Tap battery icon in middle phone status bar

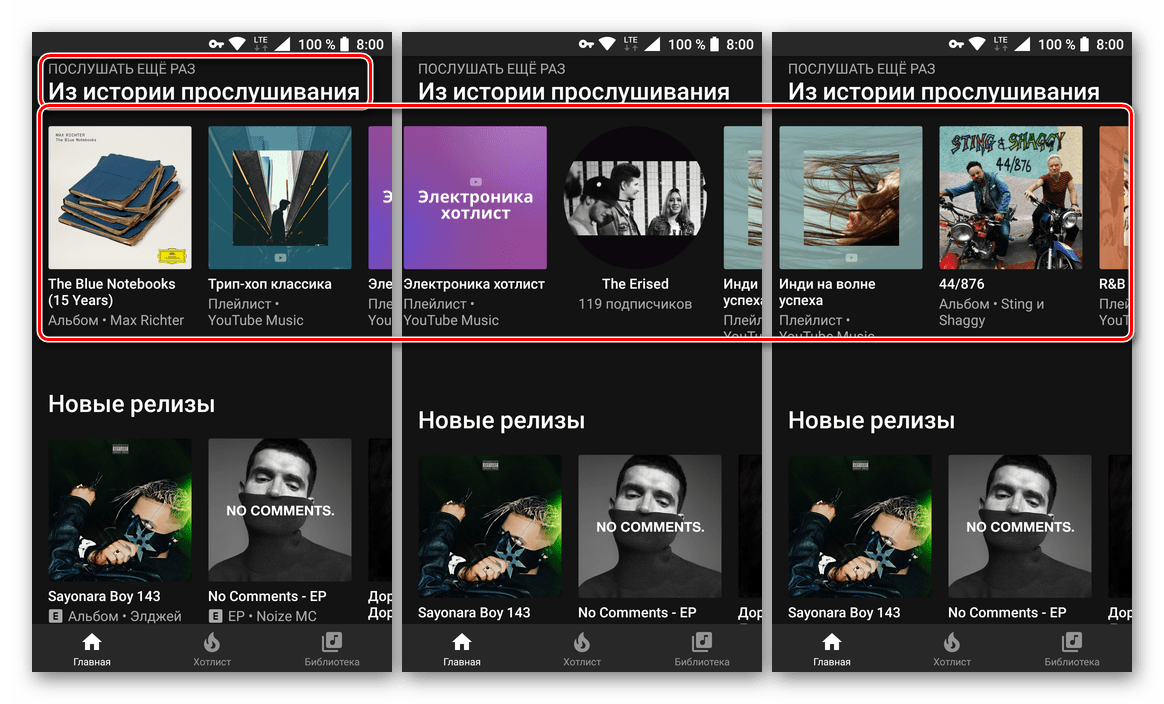714,44
